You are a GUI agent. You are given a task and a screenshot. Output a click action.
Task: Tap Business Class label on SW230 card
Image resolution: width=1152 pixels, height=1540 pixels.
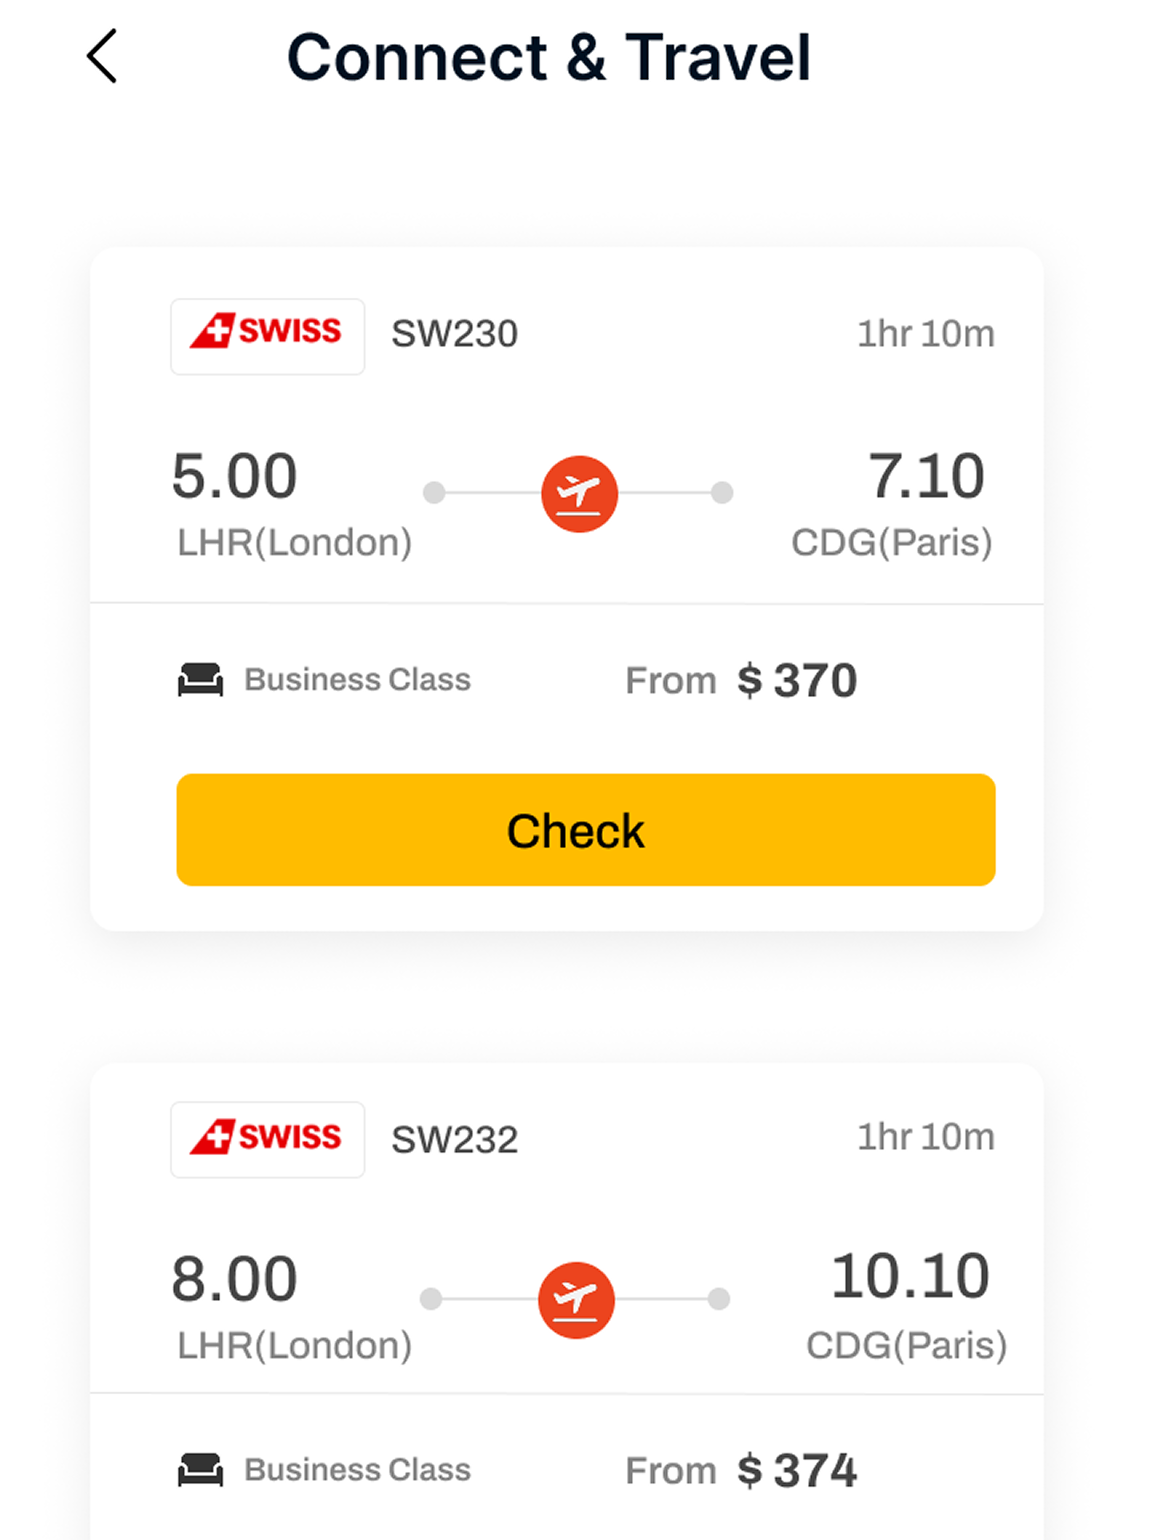357,680
